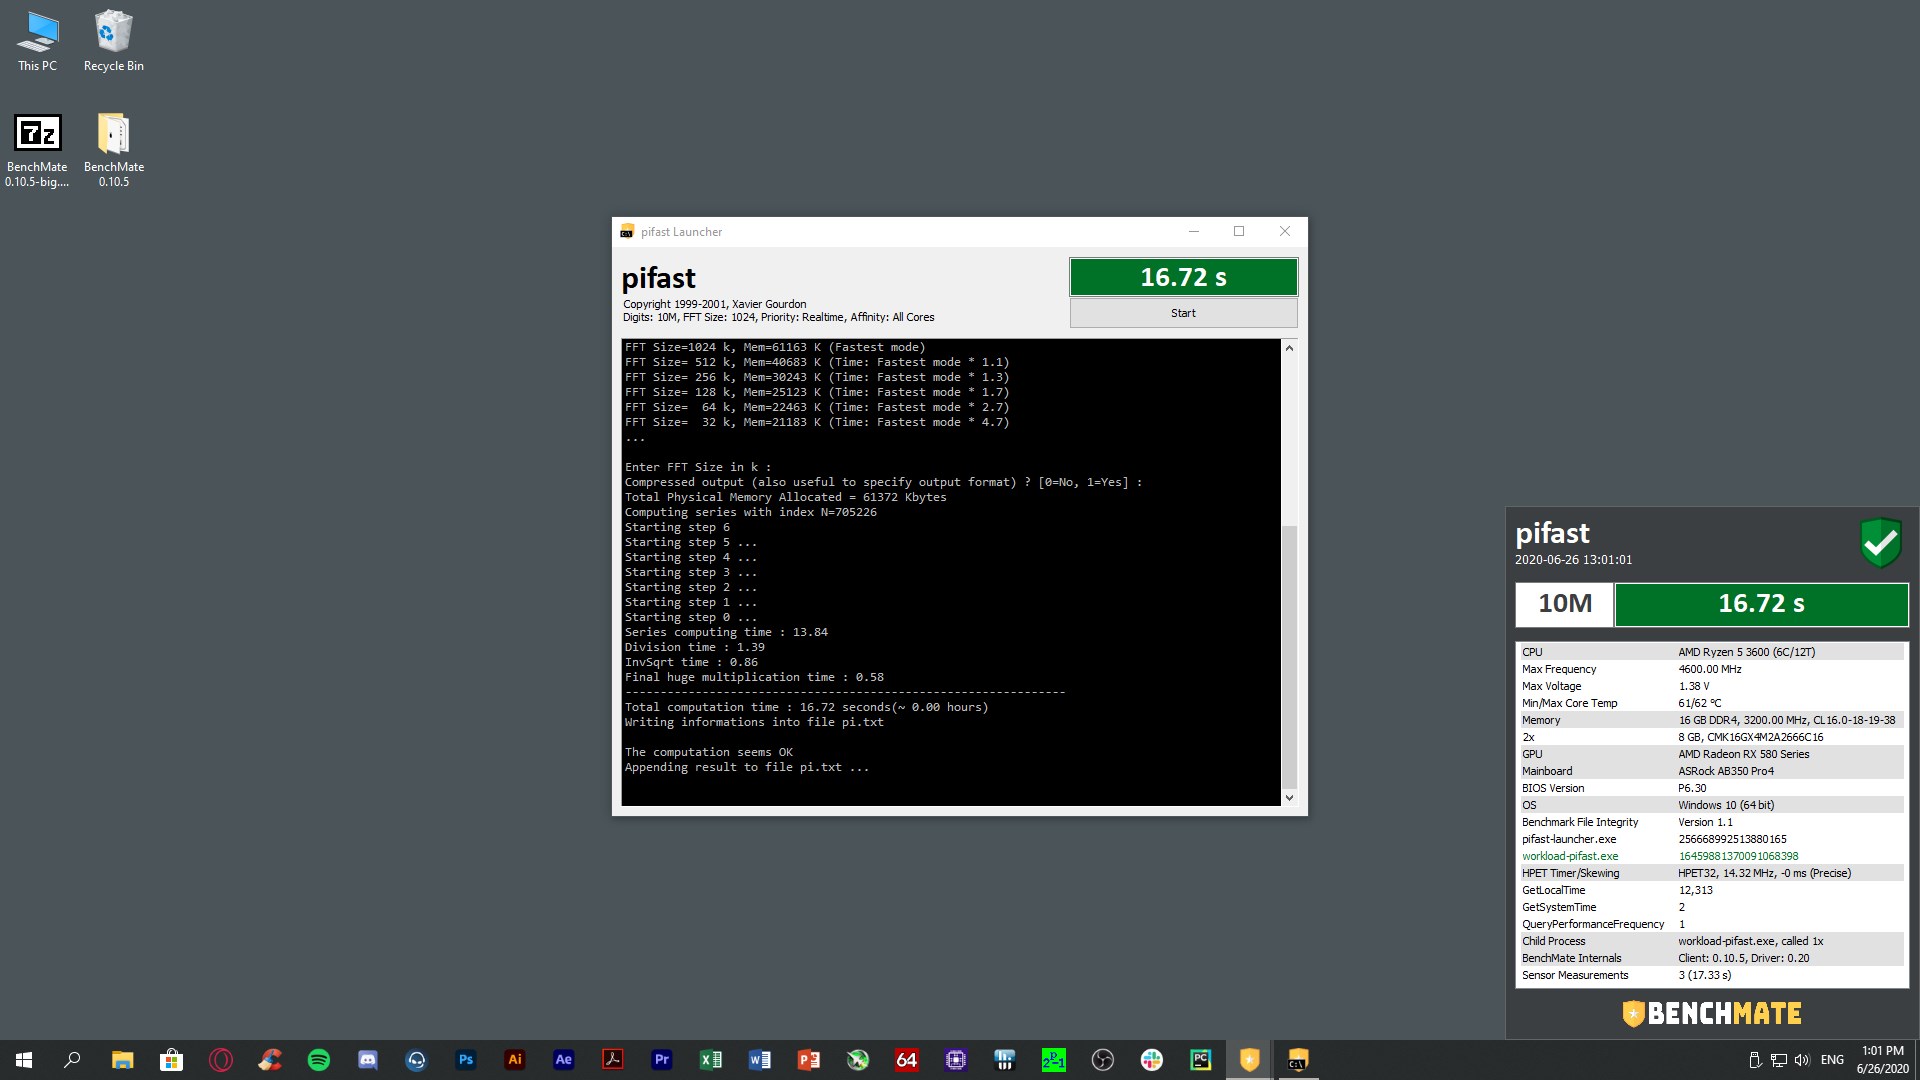Select the Recycle Bin desktop icon
The height and width of the screenshot is (1080, 1920).
tap(113, 42)
